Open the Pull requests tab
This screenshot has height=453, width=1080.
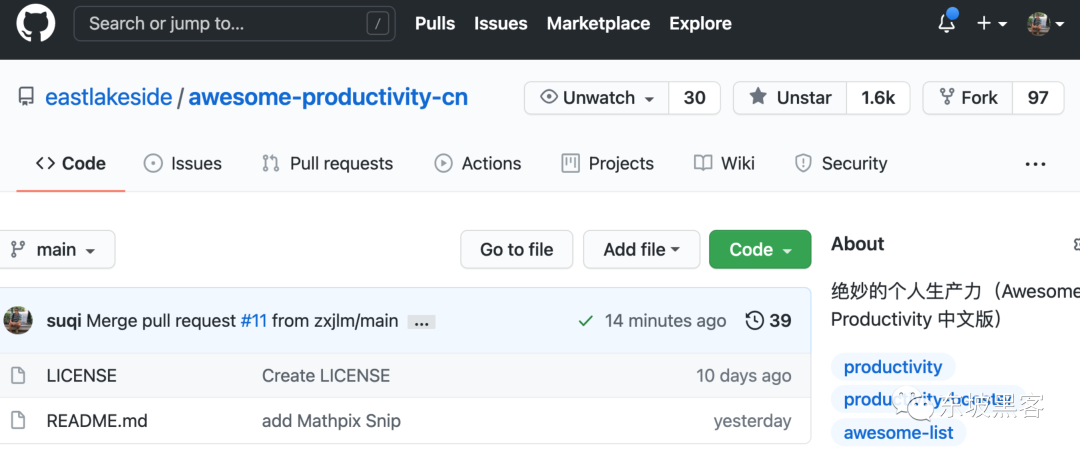click(328, 164)
